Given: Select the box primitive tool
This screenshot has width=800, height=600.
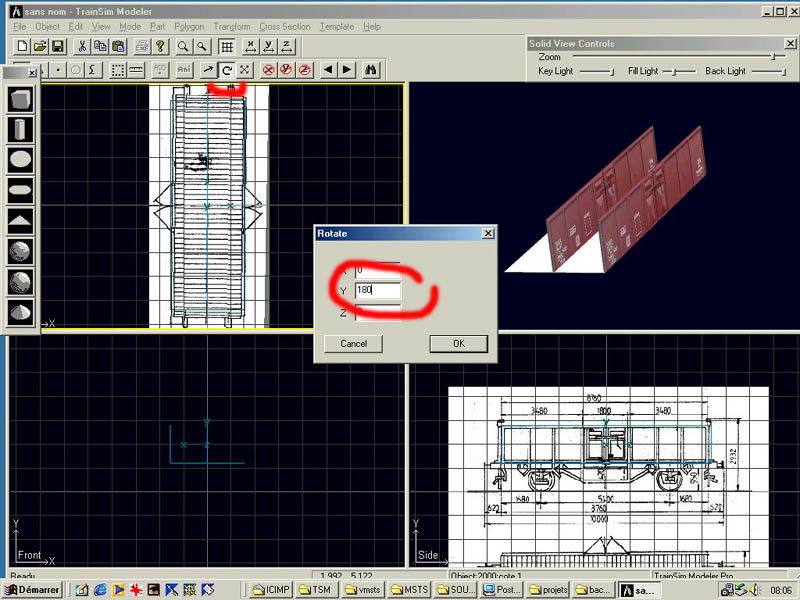Looking at the screenshot, I should tap(21, 99).
